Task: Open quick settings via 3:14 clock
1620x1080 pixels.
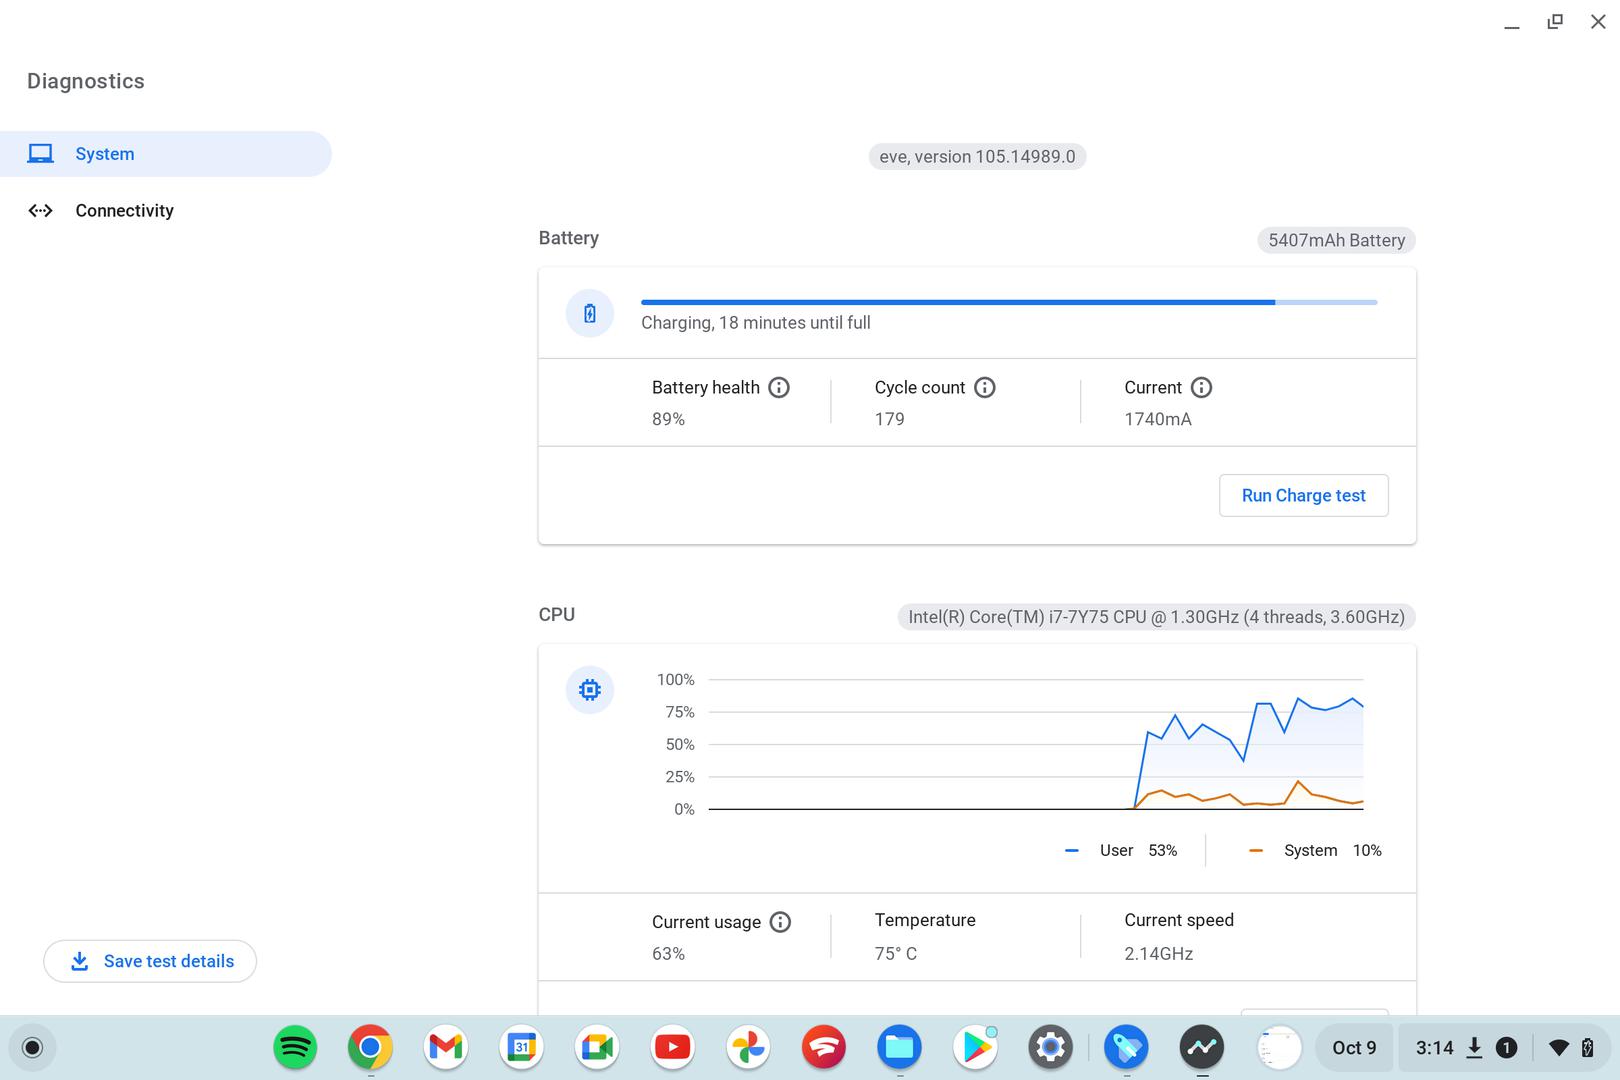Action: [1435, 1048]
